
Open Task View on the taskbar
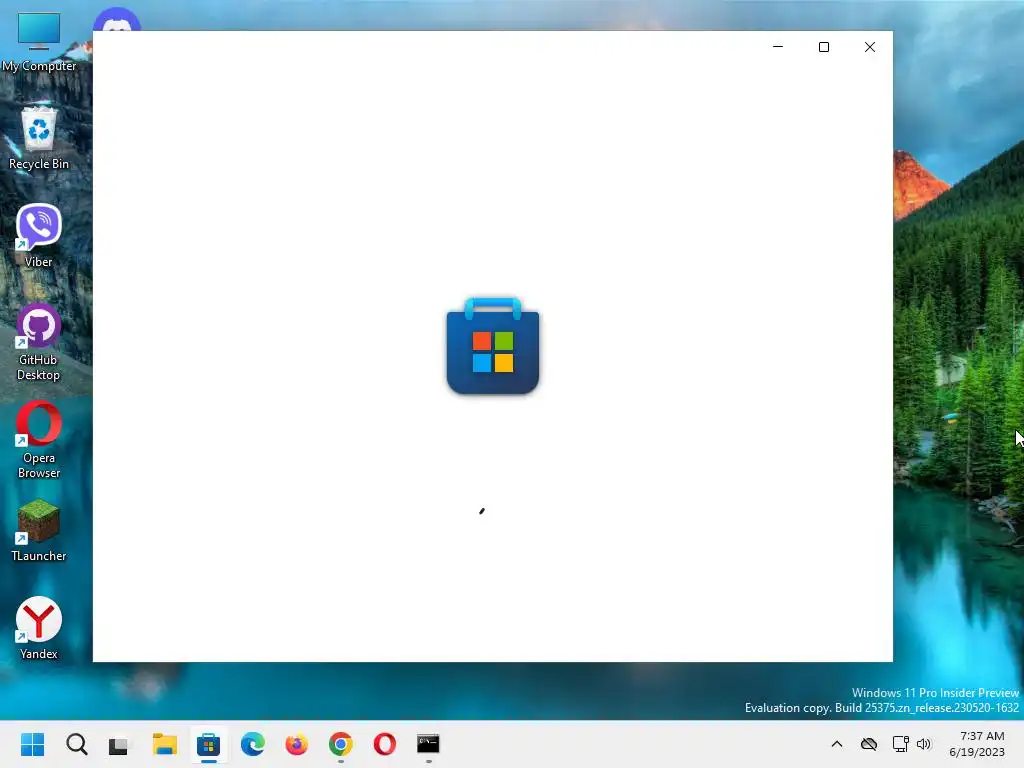pyautogui.click(x=119, y=744)
